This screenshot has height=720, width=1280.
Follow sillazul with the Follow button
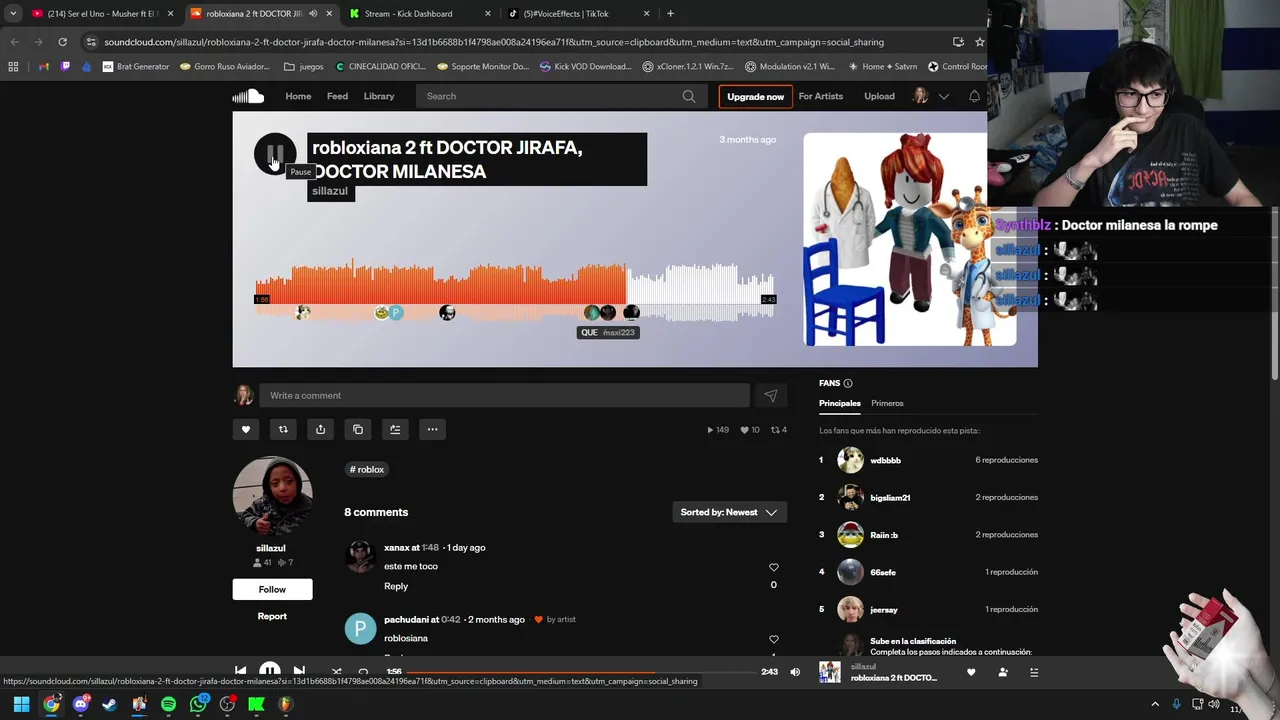point(272,589)
